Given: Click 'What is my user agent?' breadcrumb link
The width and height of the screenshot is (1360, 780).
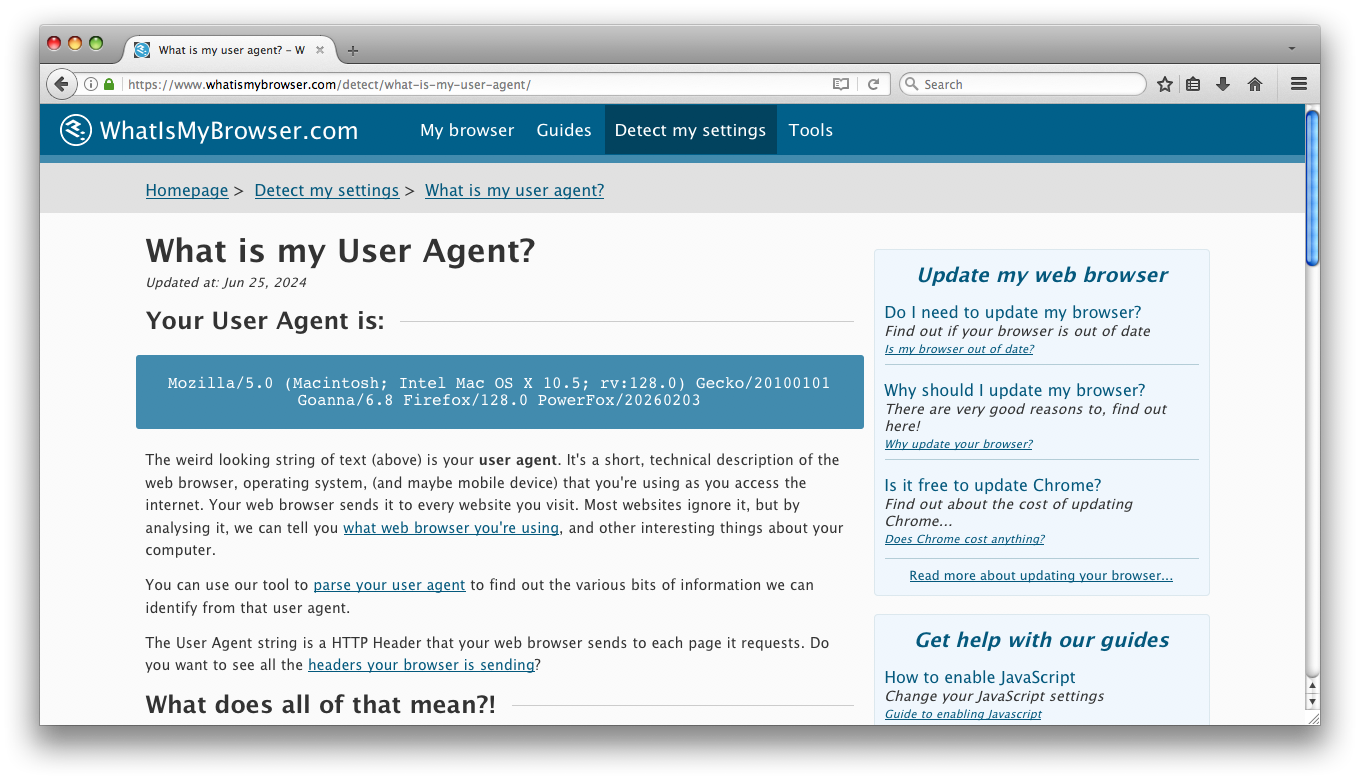Looking at the screenshot, I should coord(515,190).
